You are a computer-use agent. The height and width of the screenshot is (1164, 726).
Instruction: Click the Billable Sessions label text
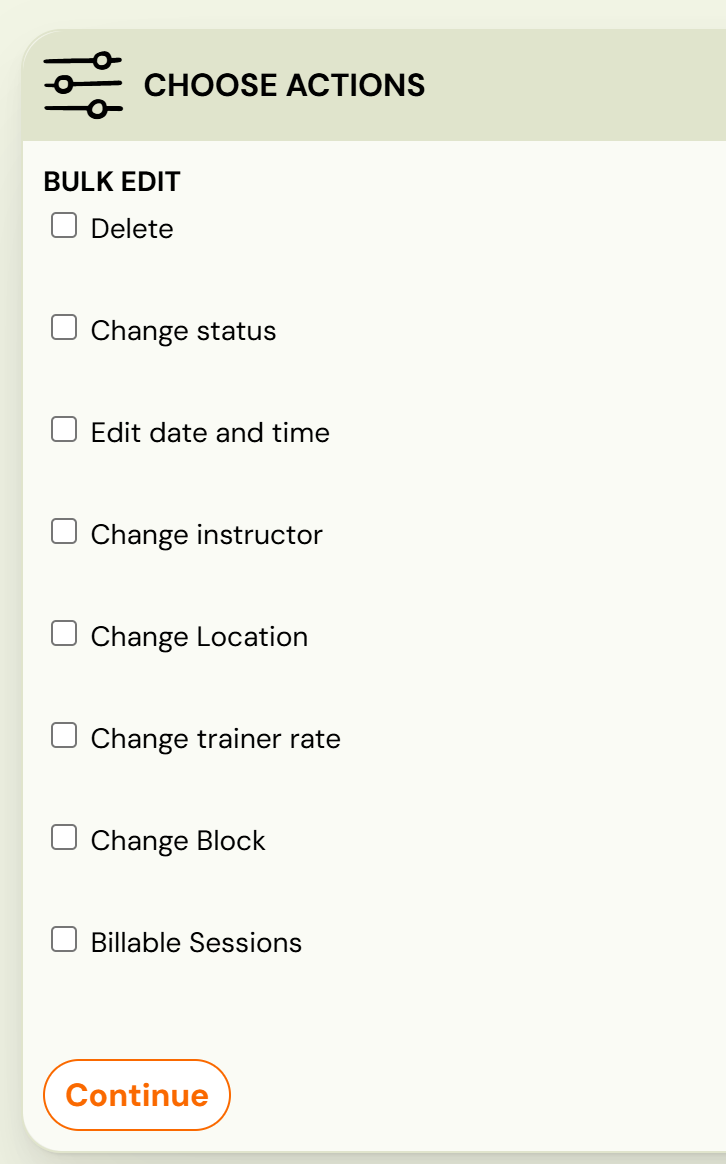196,943
